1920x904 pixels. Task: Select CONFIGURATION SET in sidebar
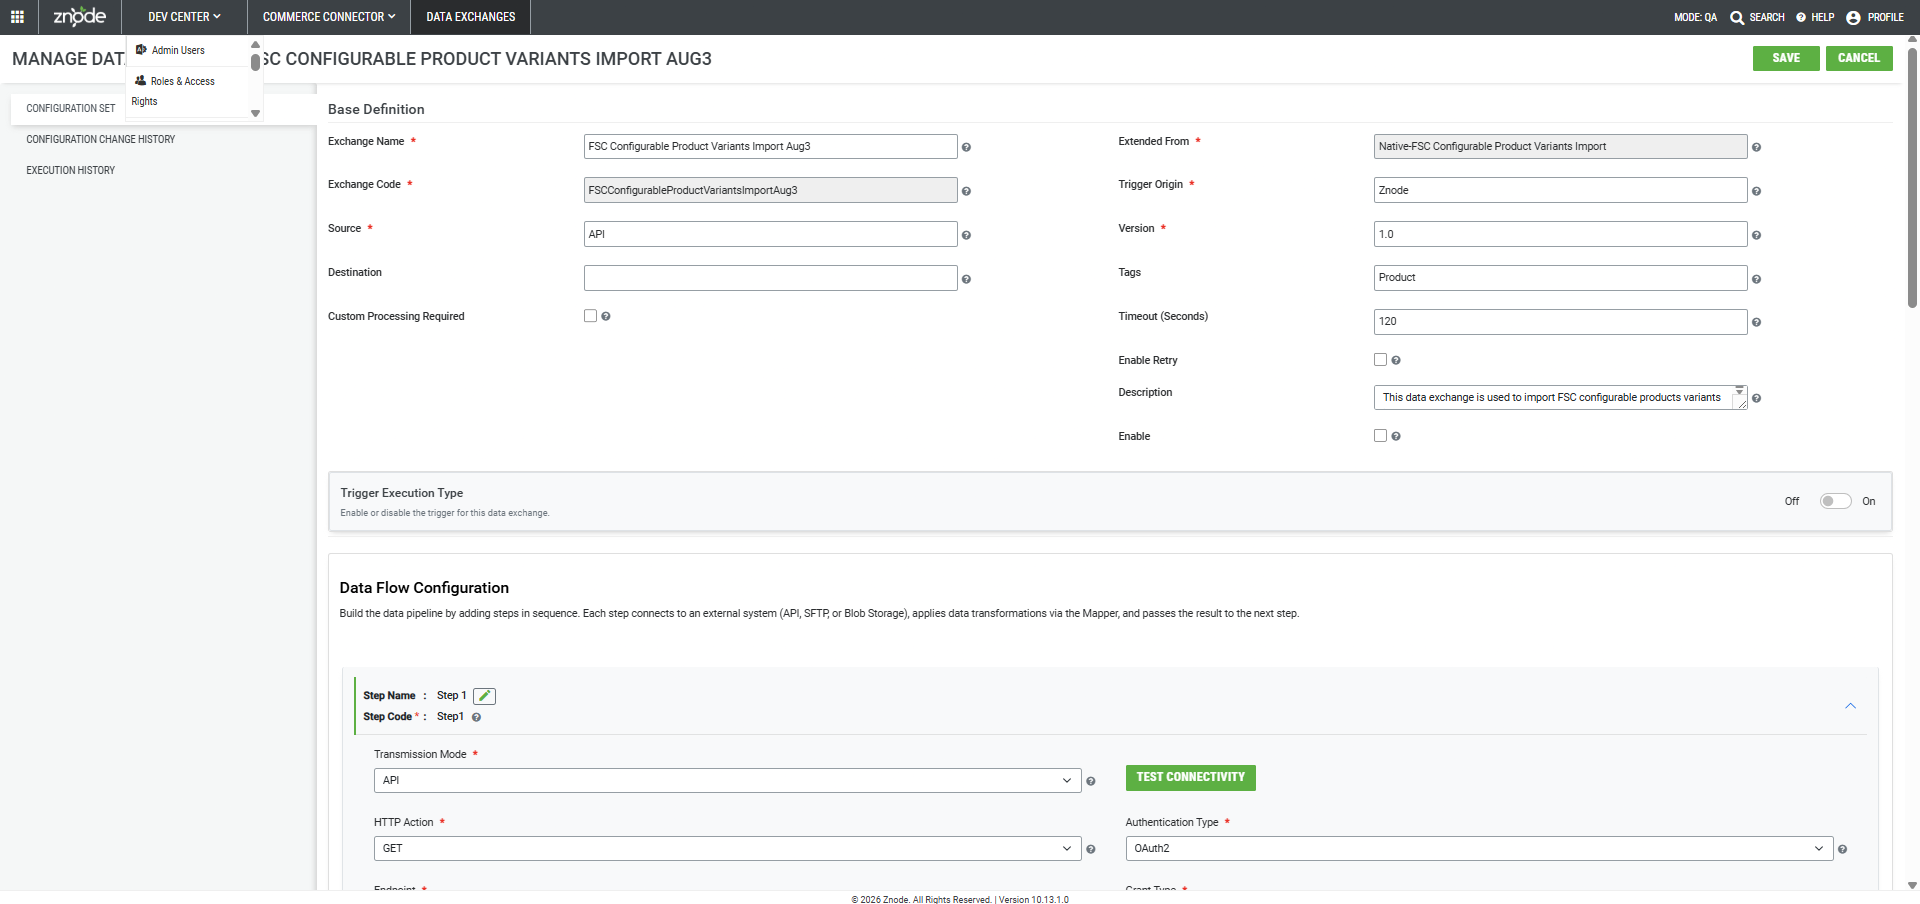pyautogui.click(x=71, y=108)
